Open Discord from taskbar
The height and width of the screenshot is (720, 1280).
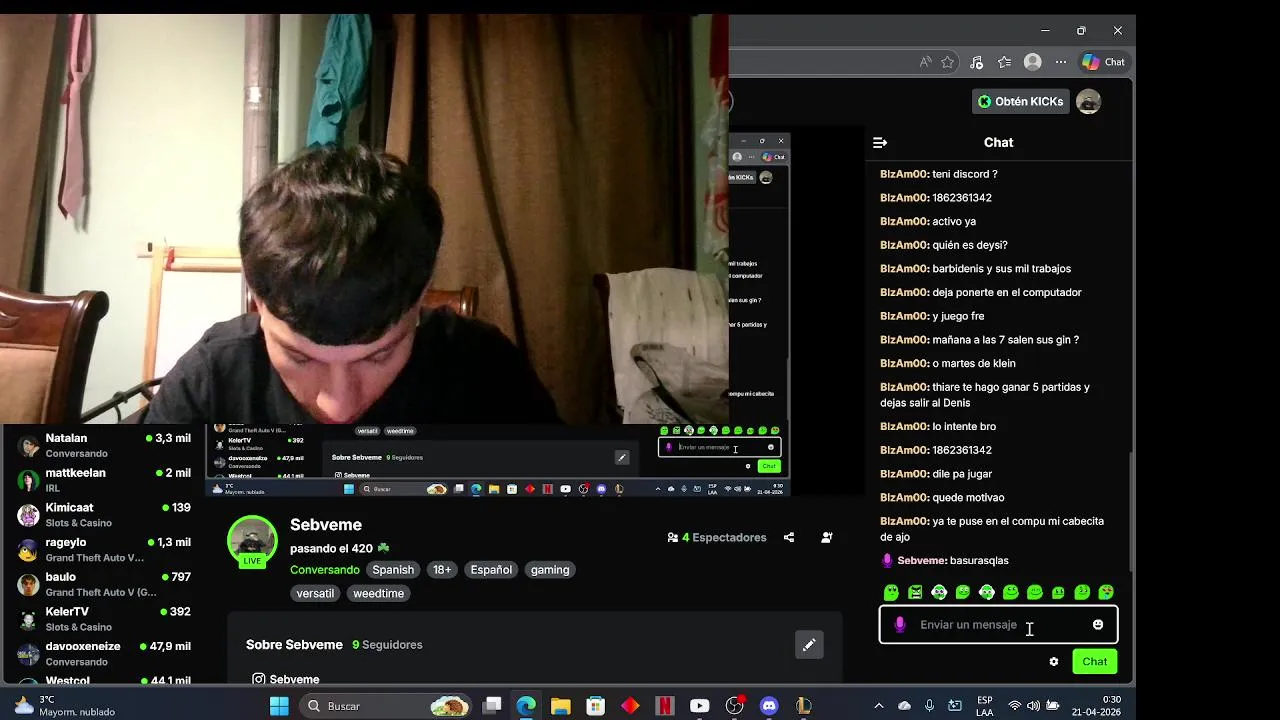pyautogui.click(x=769, y=706)
